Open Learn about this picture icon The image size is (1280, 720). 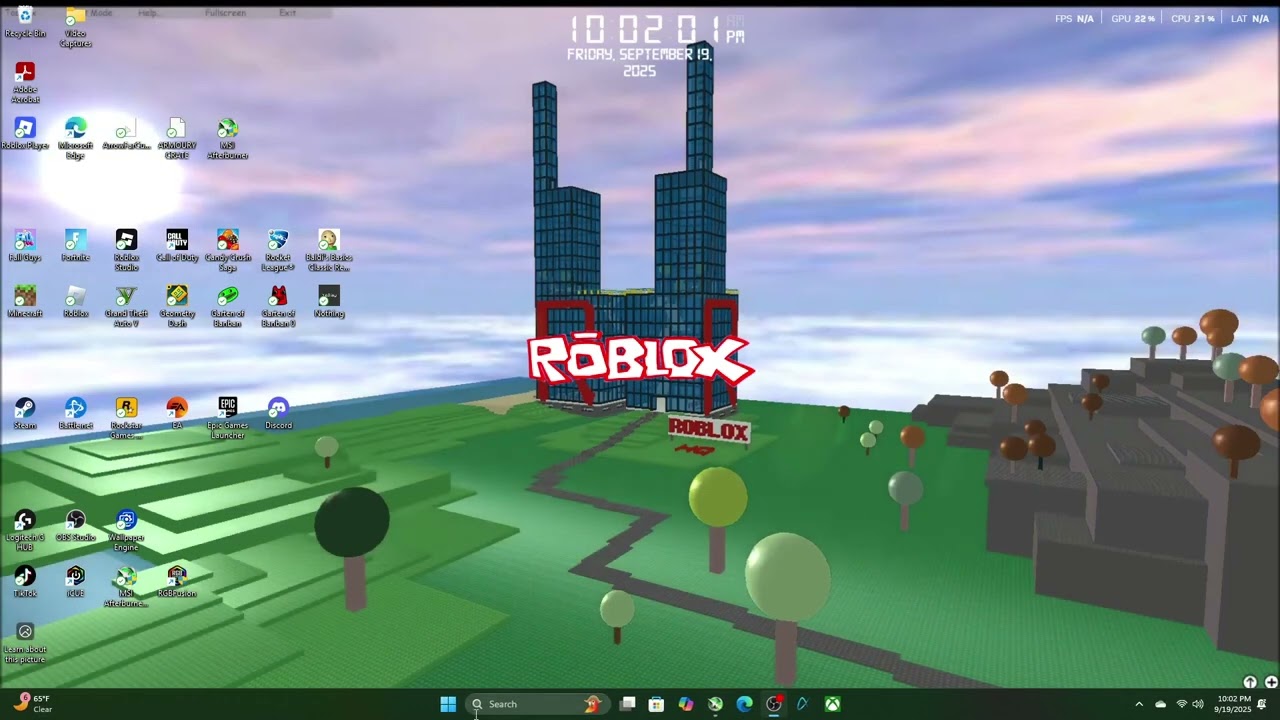pos(25,643)
